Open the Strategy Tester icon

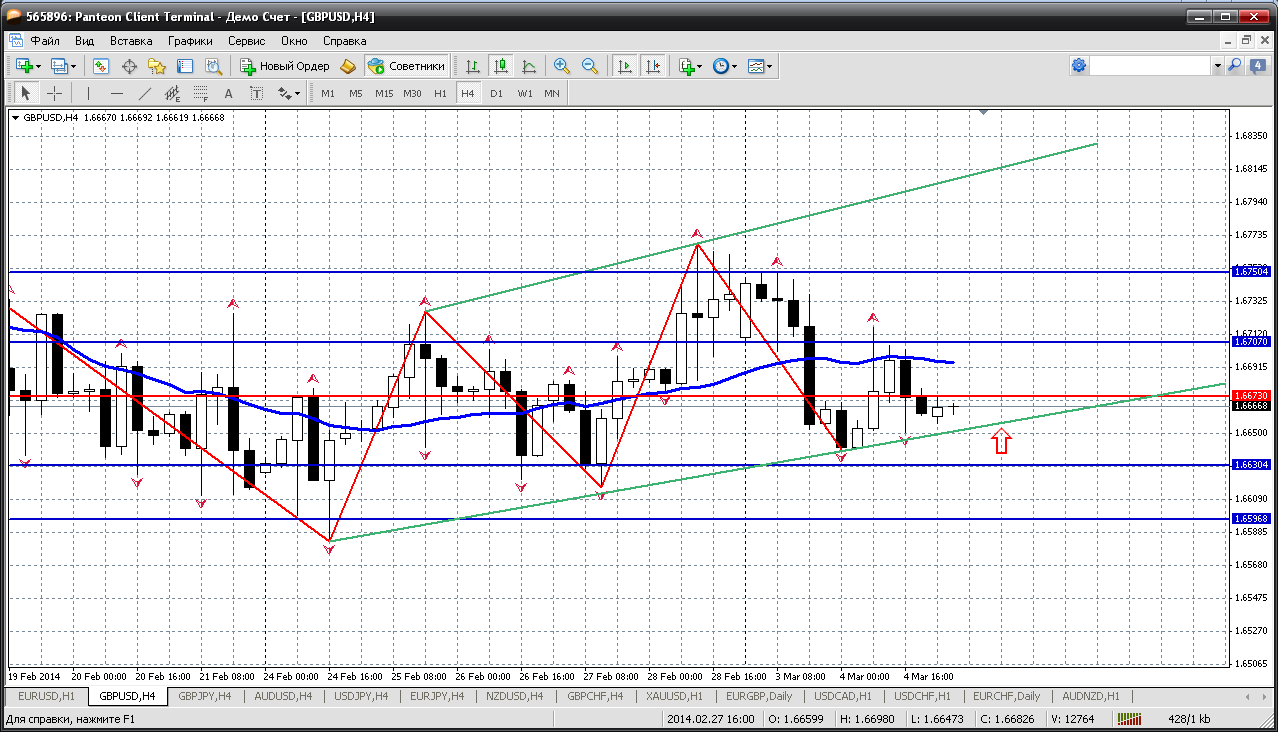click(x=213, y=66)
